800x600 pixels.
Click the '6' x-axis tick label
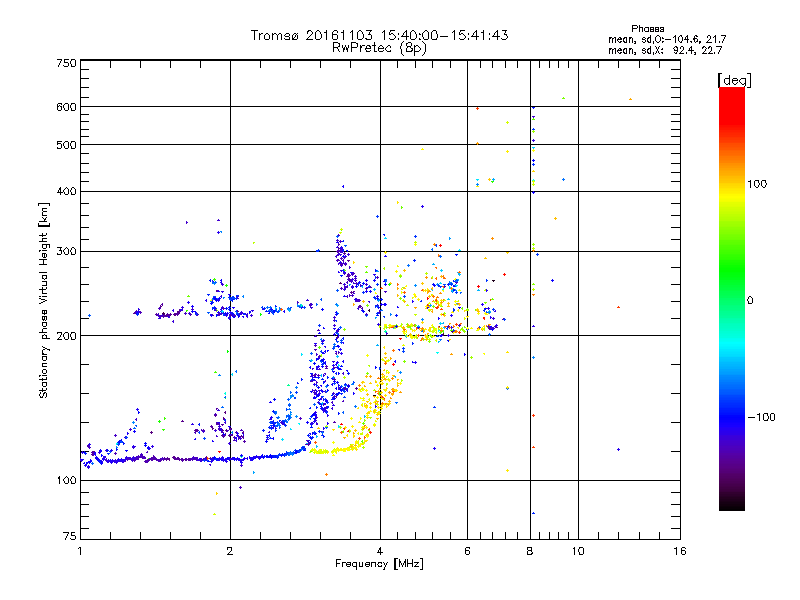pyautogui.click(x=467, y=551)
